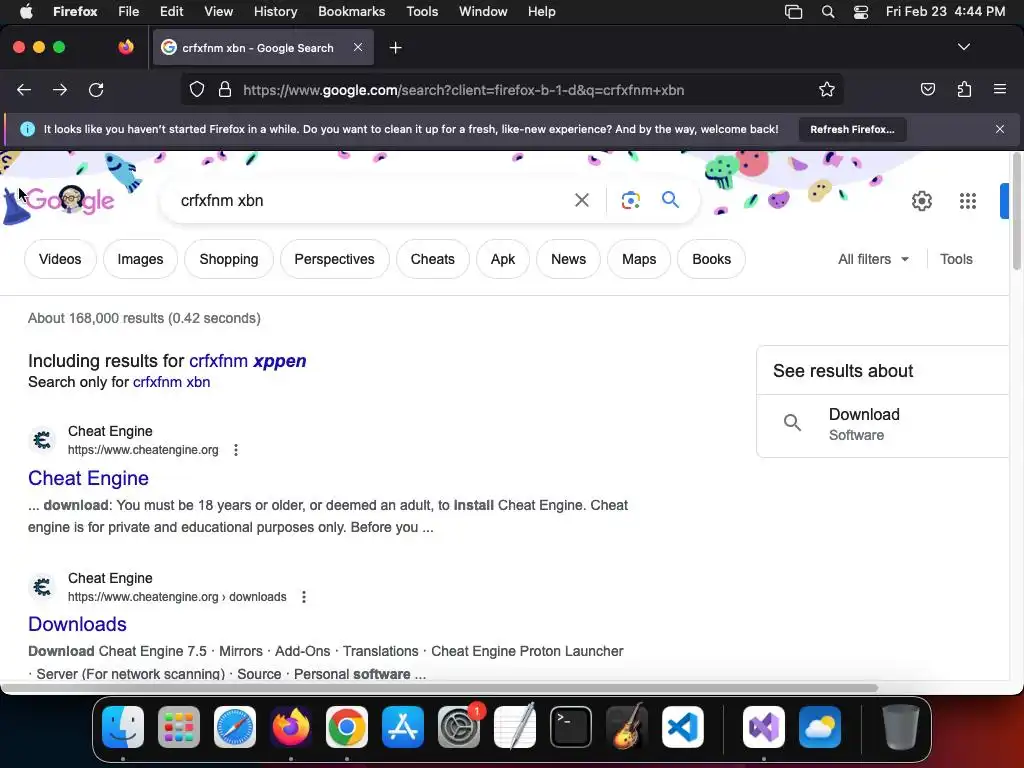This screenshot has height=768, width=1024.
Task: Open 'Download Software' under See results about
Action: (x=883, y=424)
